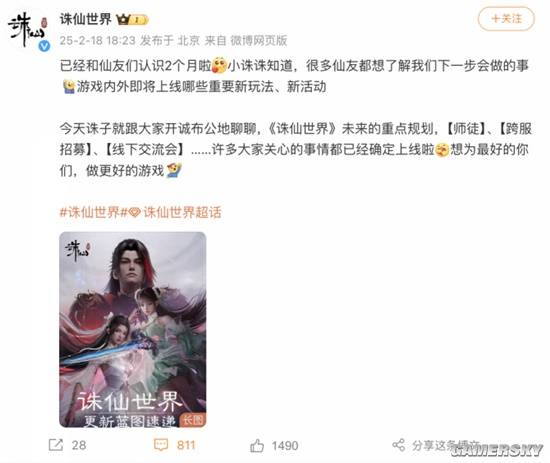Click the diamond super-topic icon
The width and height of the screenshot is (550, 463).
[x=134, y=213]
